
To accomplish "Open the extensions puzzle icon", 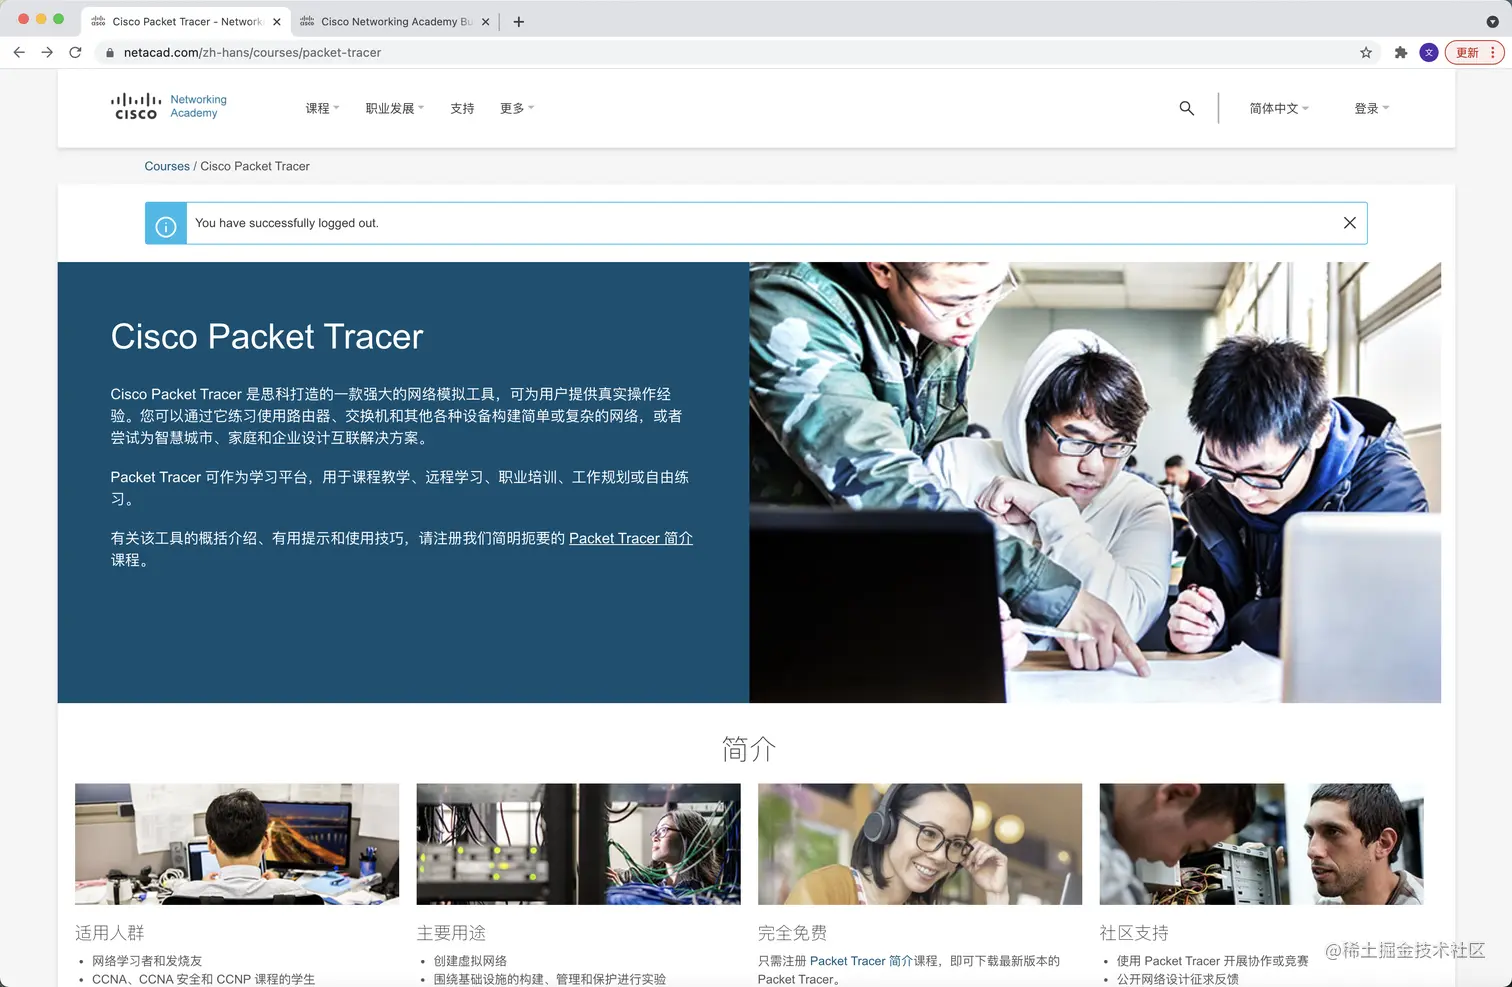I will (1400, 52).
